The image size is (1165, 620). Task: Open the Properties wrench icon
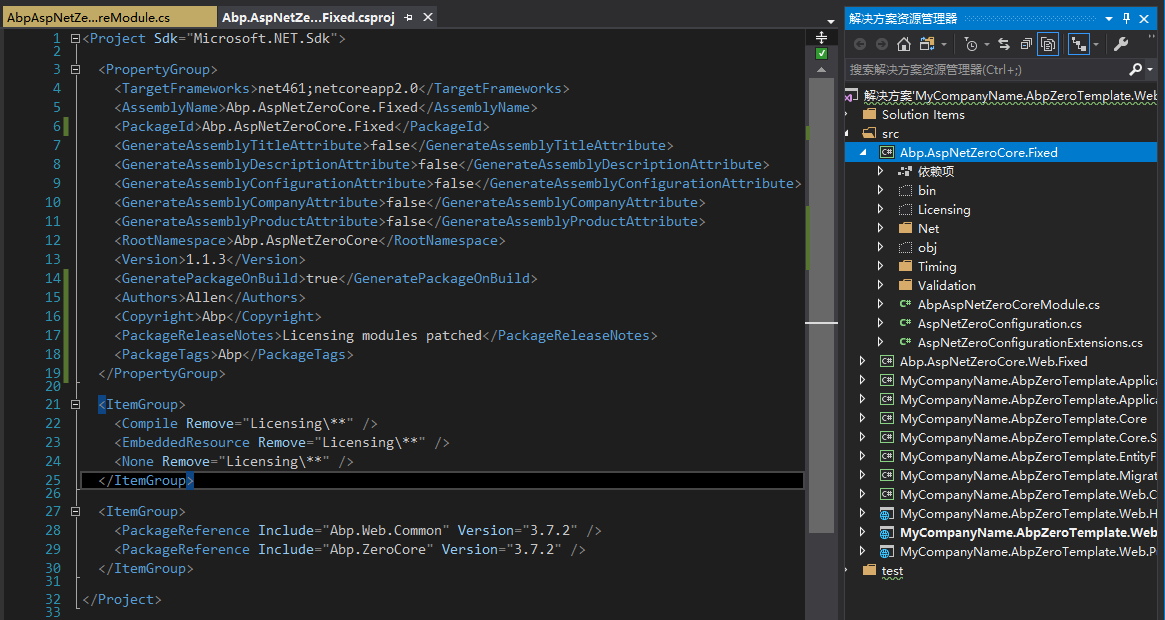[x=1121, y=45]
